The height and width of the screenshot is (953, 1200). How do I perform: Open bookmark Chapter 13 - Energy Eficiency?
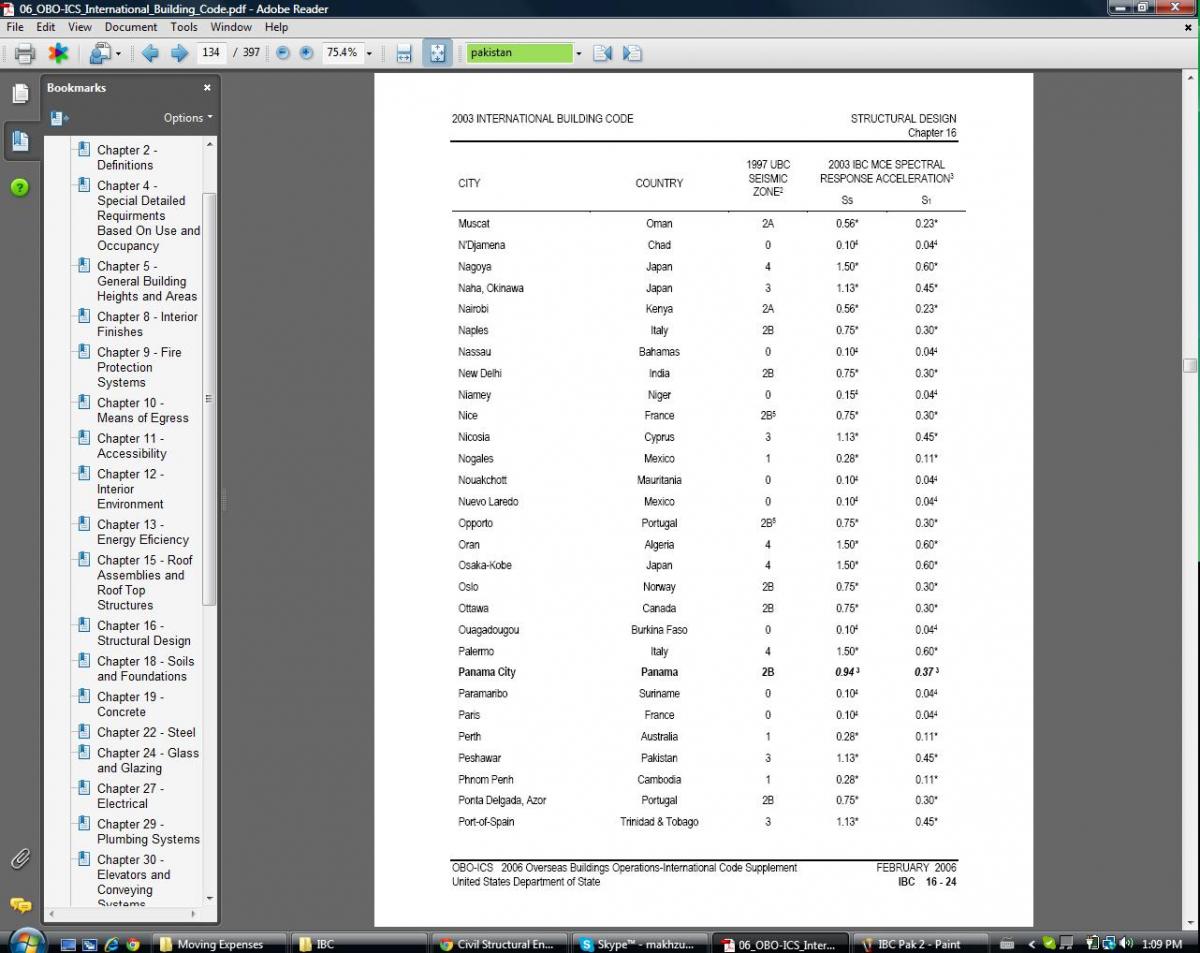tap(142, 532)
